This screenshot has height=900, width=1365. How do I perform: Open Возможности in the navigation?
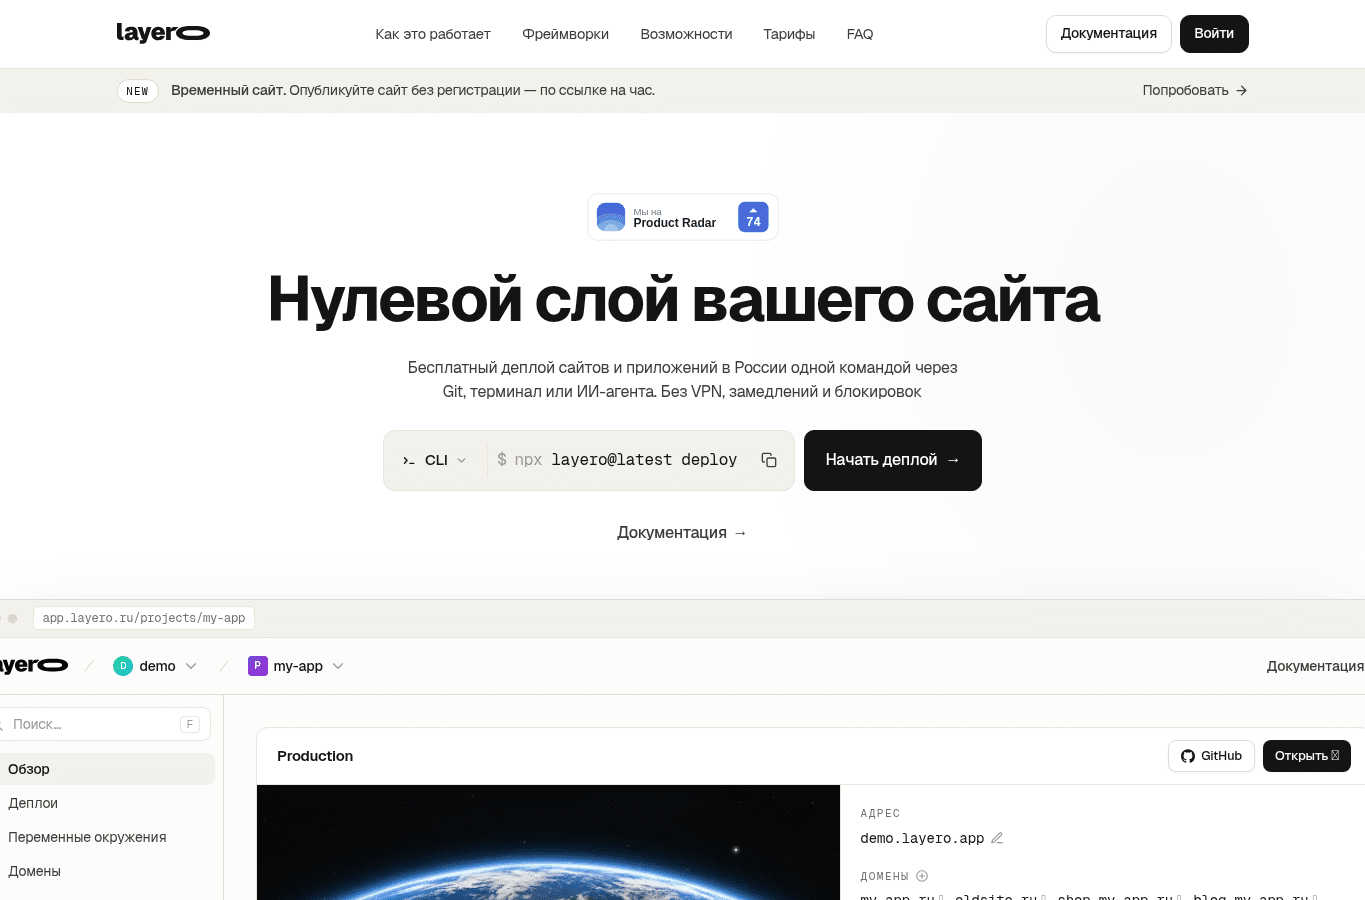click(x=686, y=34)
